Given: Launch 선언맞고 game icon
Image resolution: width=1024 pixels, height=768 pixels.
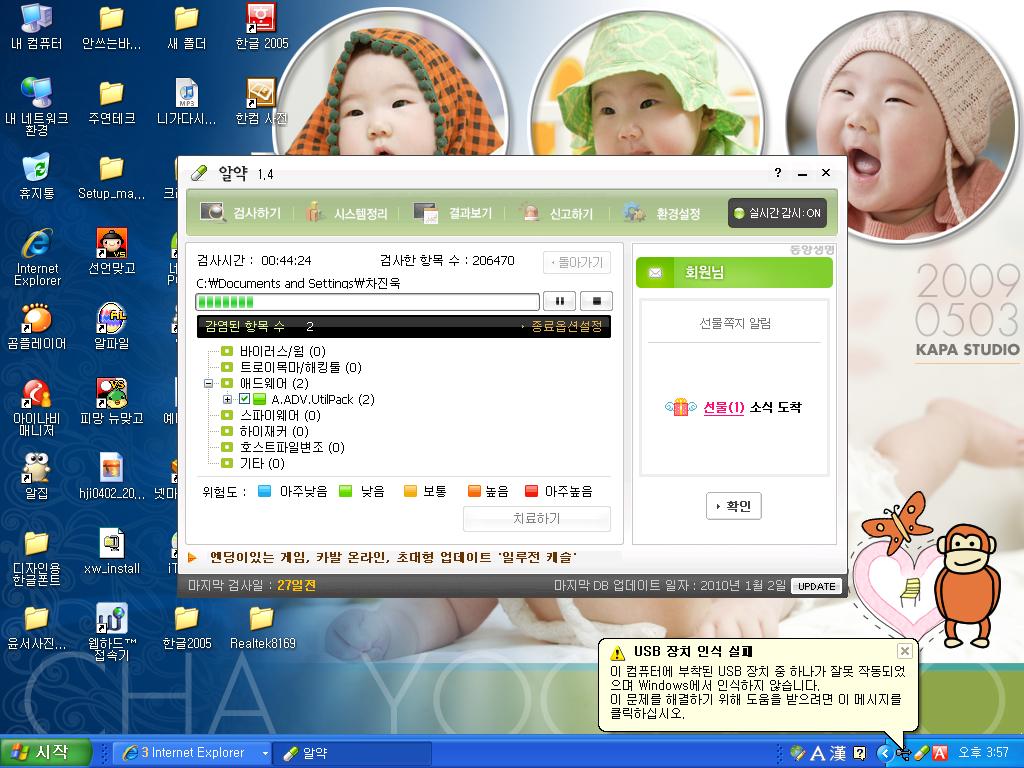Looking at the screenshot, I should 112,251.
